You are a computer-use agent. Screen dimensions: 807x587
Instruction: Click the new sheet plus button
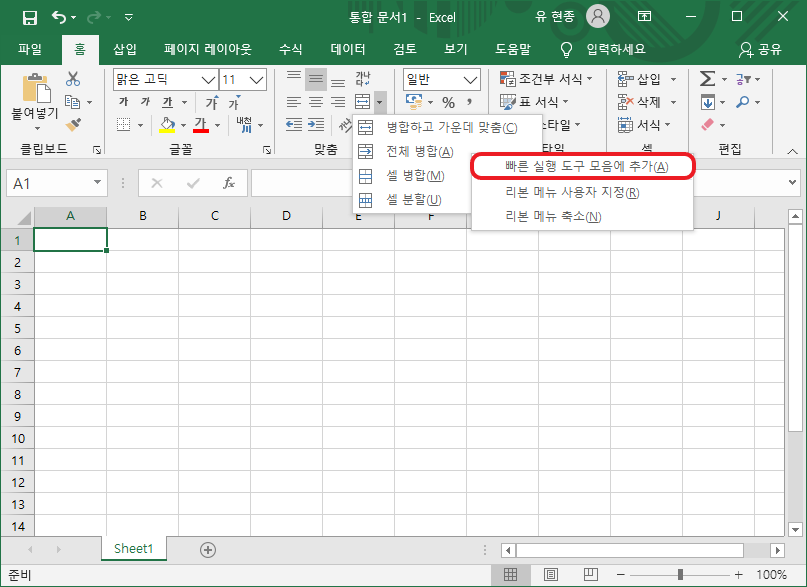point(208,549)
